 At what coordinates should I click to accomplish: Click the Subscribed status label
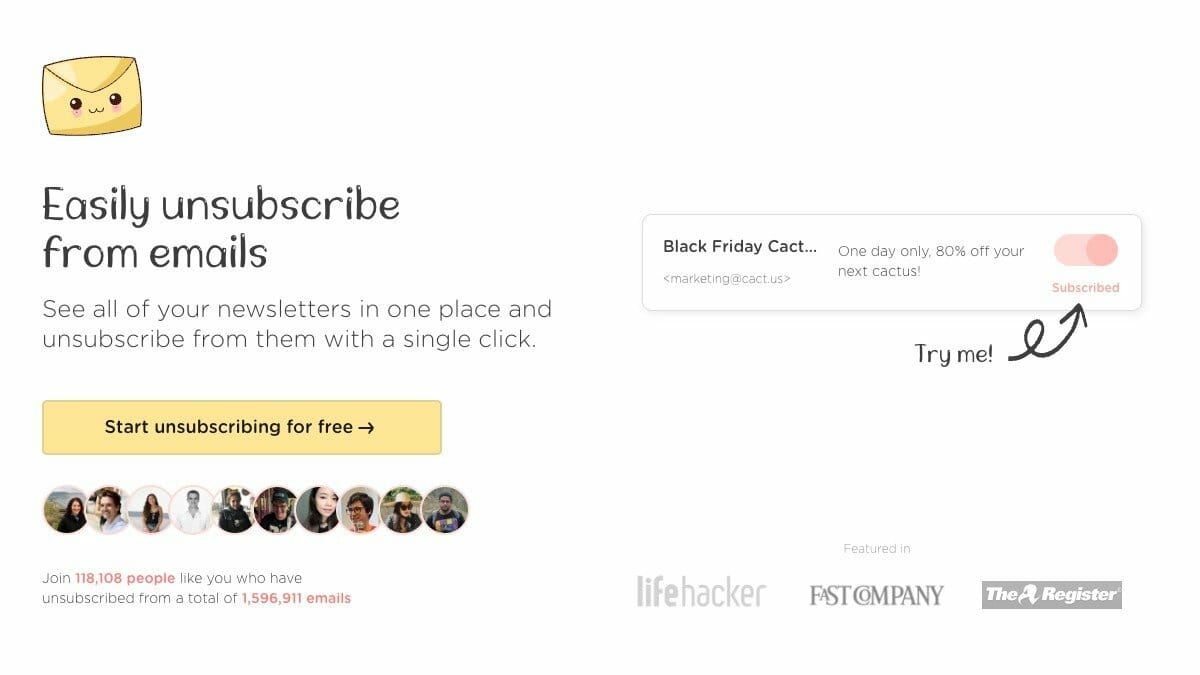1085,287
